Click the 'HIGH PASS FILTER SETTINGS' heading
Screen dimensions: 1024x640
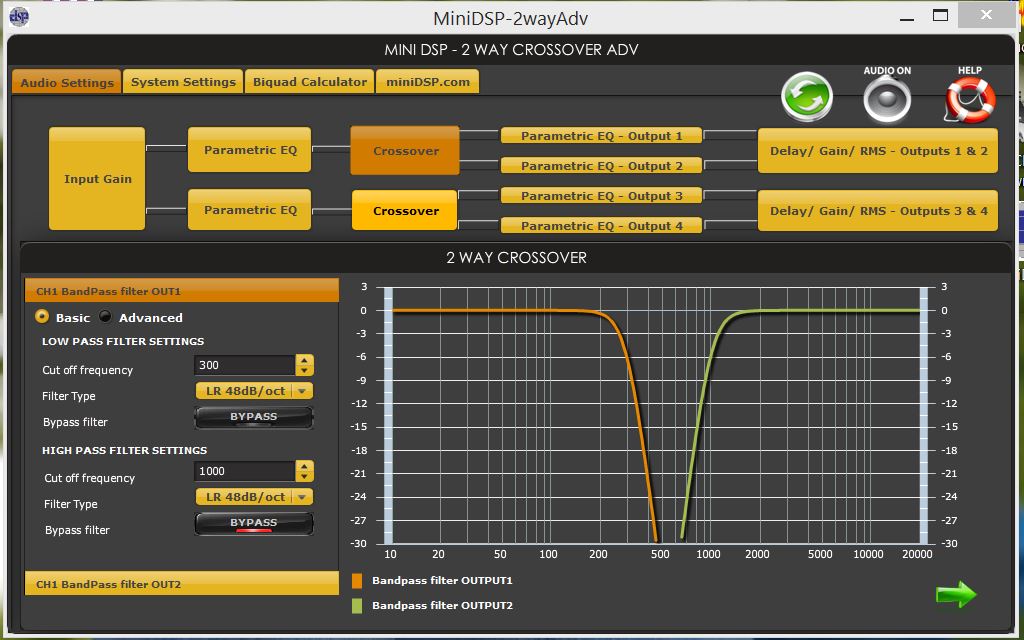coord(124,450)
